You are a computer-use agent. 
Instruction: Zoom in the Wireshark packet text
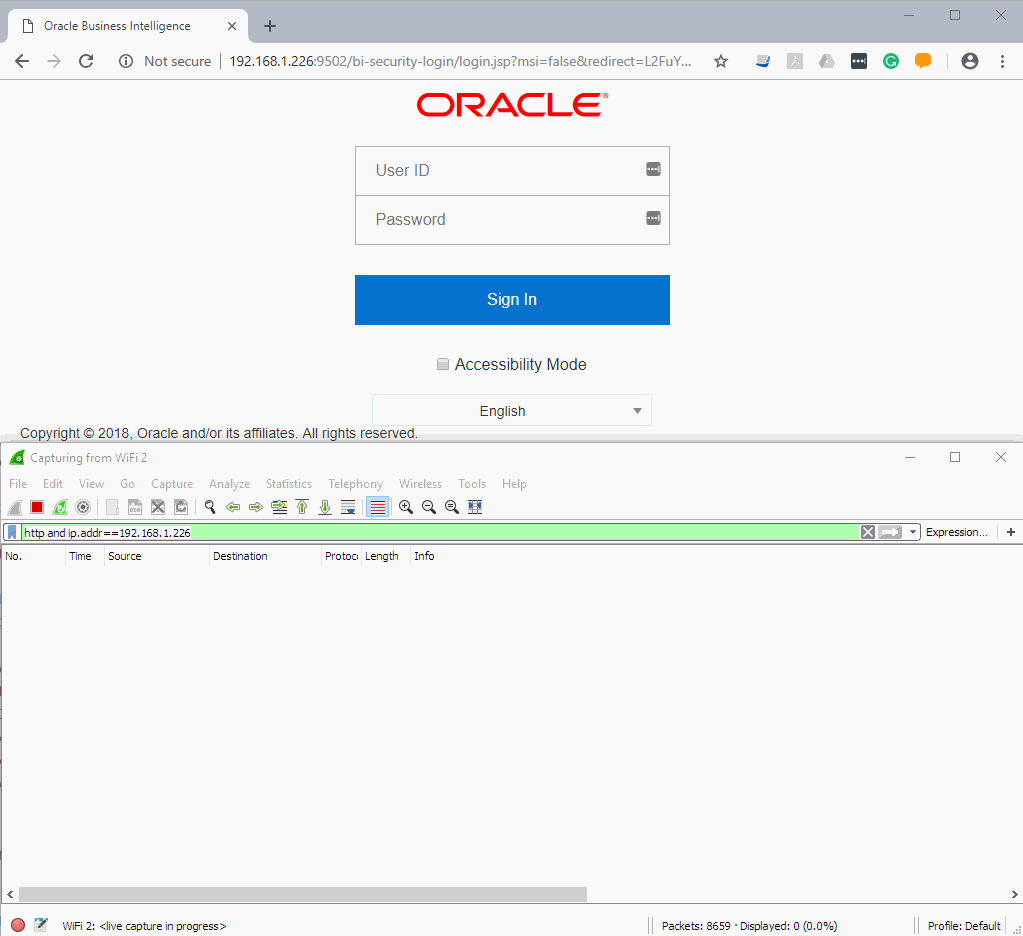406,507
